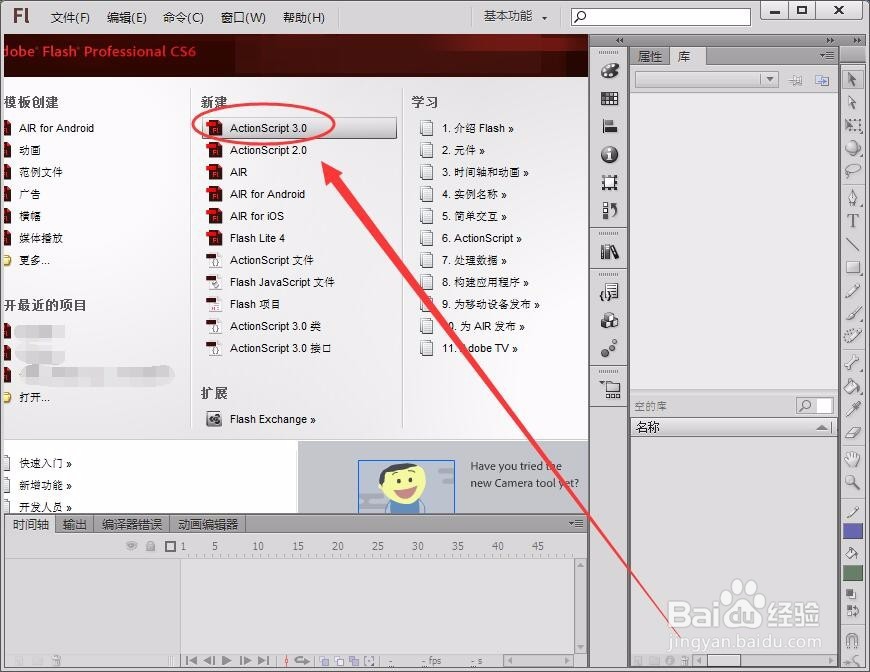Open the Library document dropdown
This screenshot has height=672, width=870.
tap(707, 80)
